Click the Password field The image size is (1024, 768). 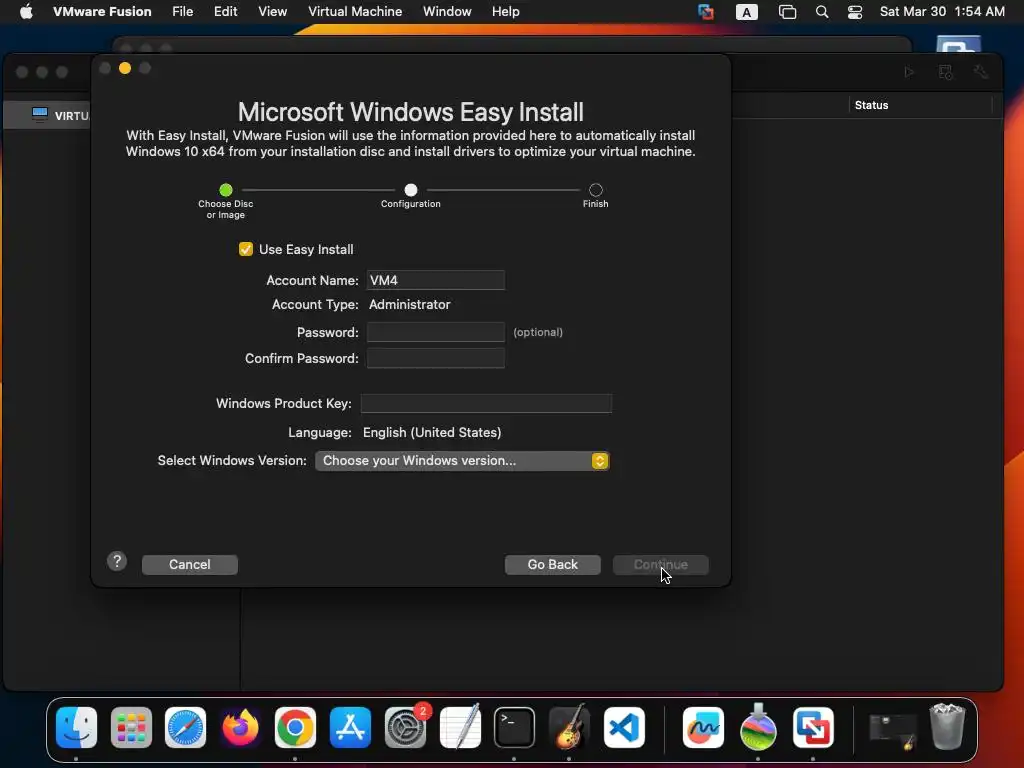click(x=436, y=332)
